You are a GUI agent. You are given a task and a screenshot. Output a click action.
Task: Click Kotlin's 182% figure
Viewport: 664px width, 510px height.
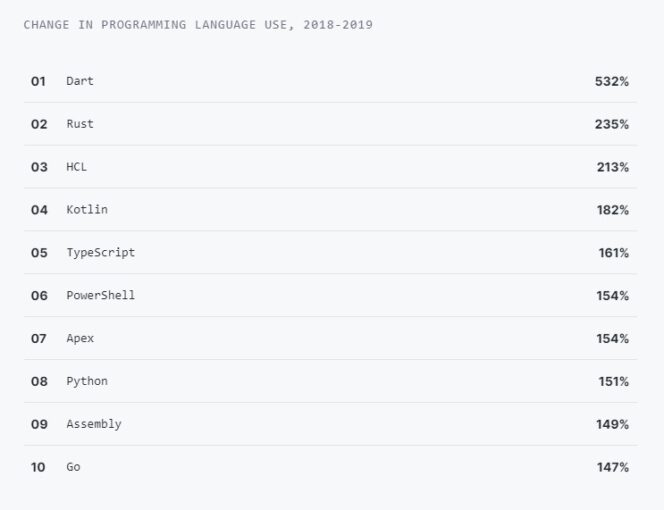(612, 210)
